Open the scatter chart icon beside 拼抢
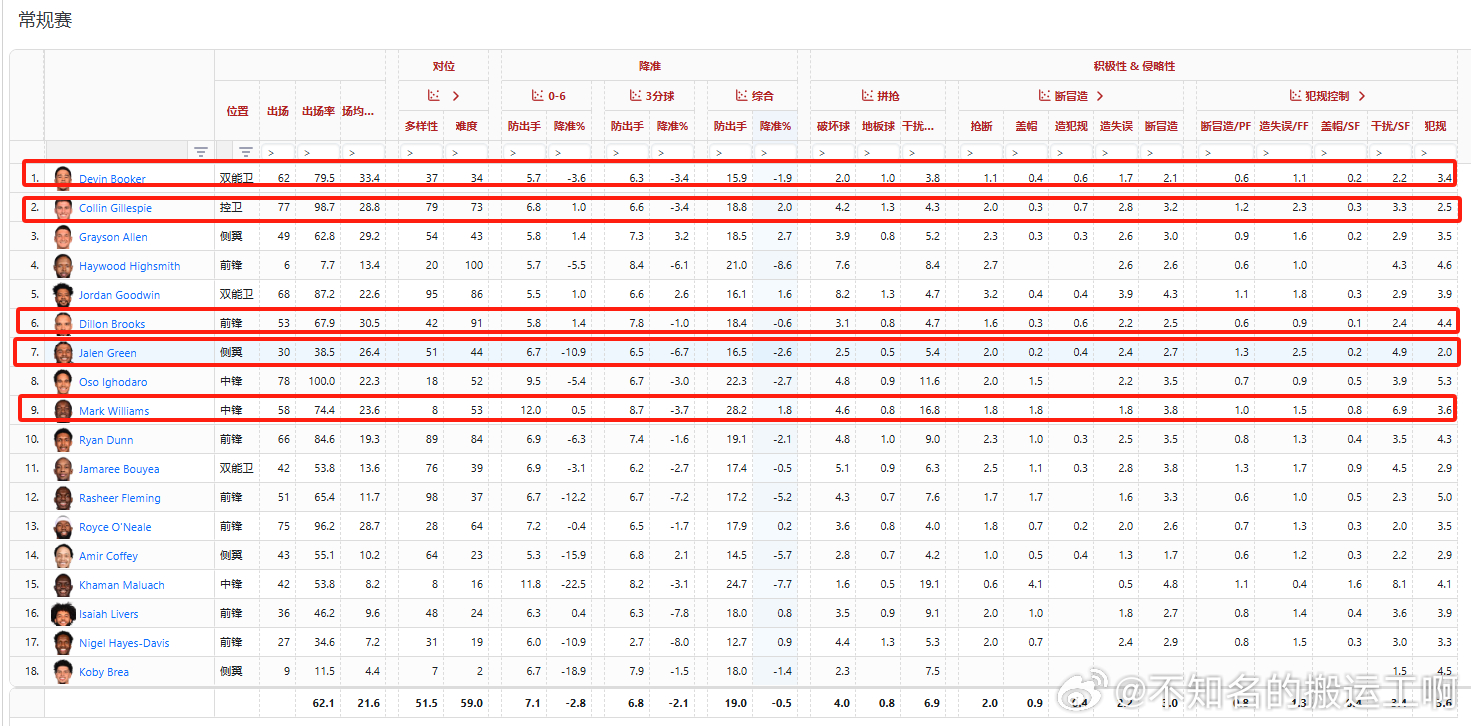The image size is (1471, 726). (869, 96)
